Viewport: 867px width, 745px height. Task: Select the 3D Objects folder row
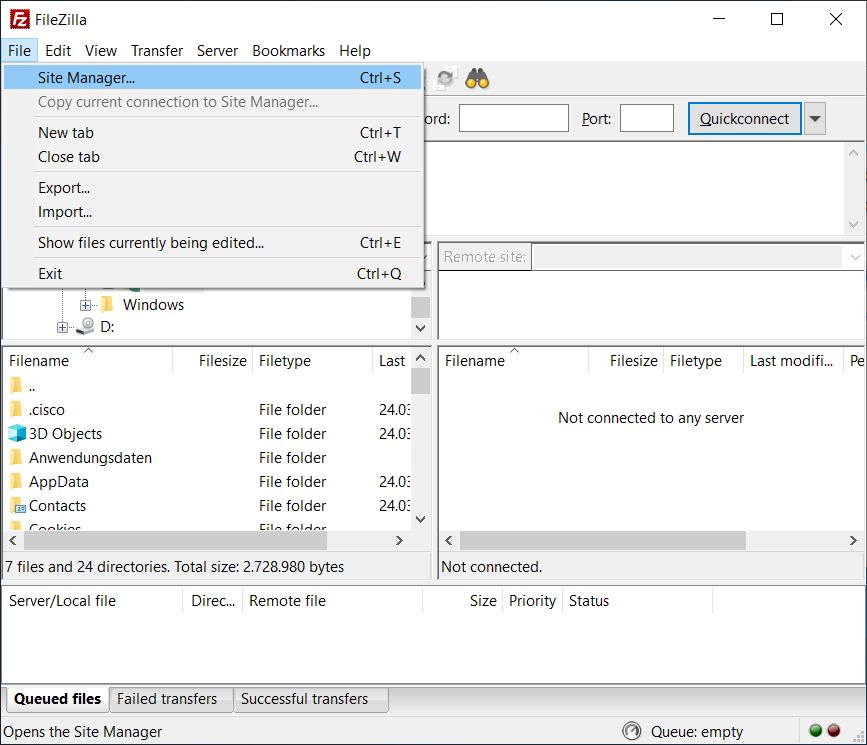point(207,434)
